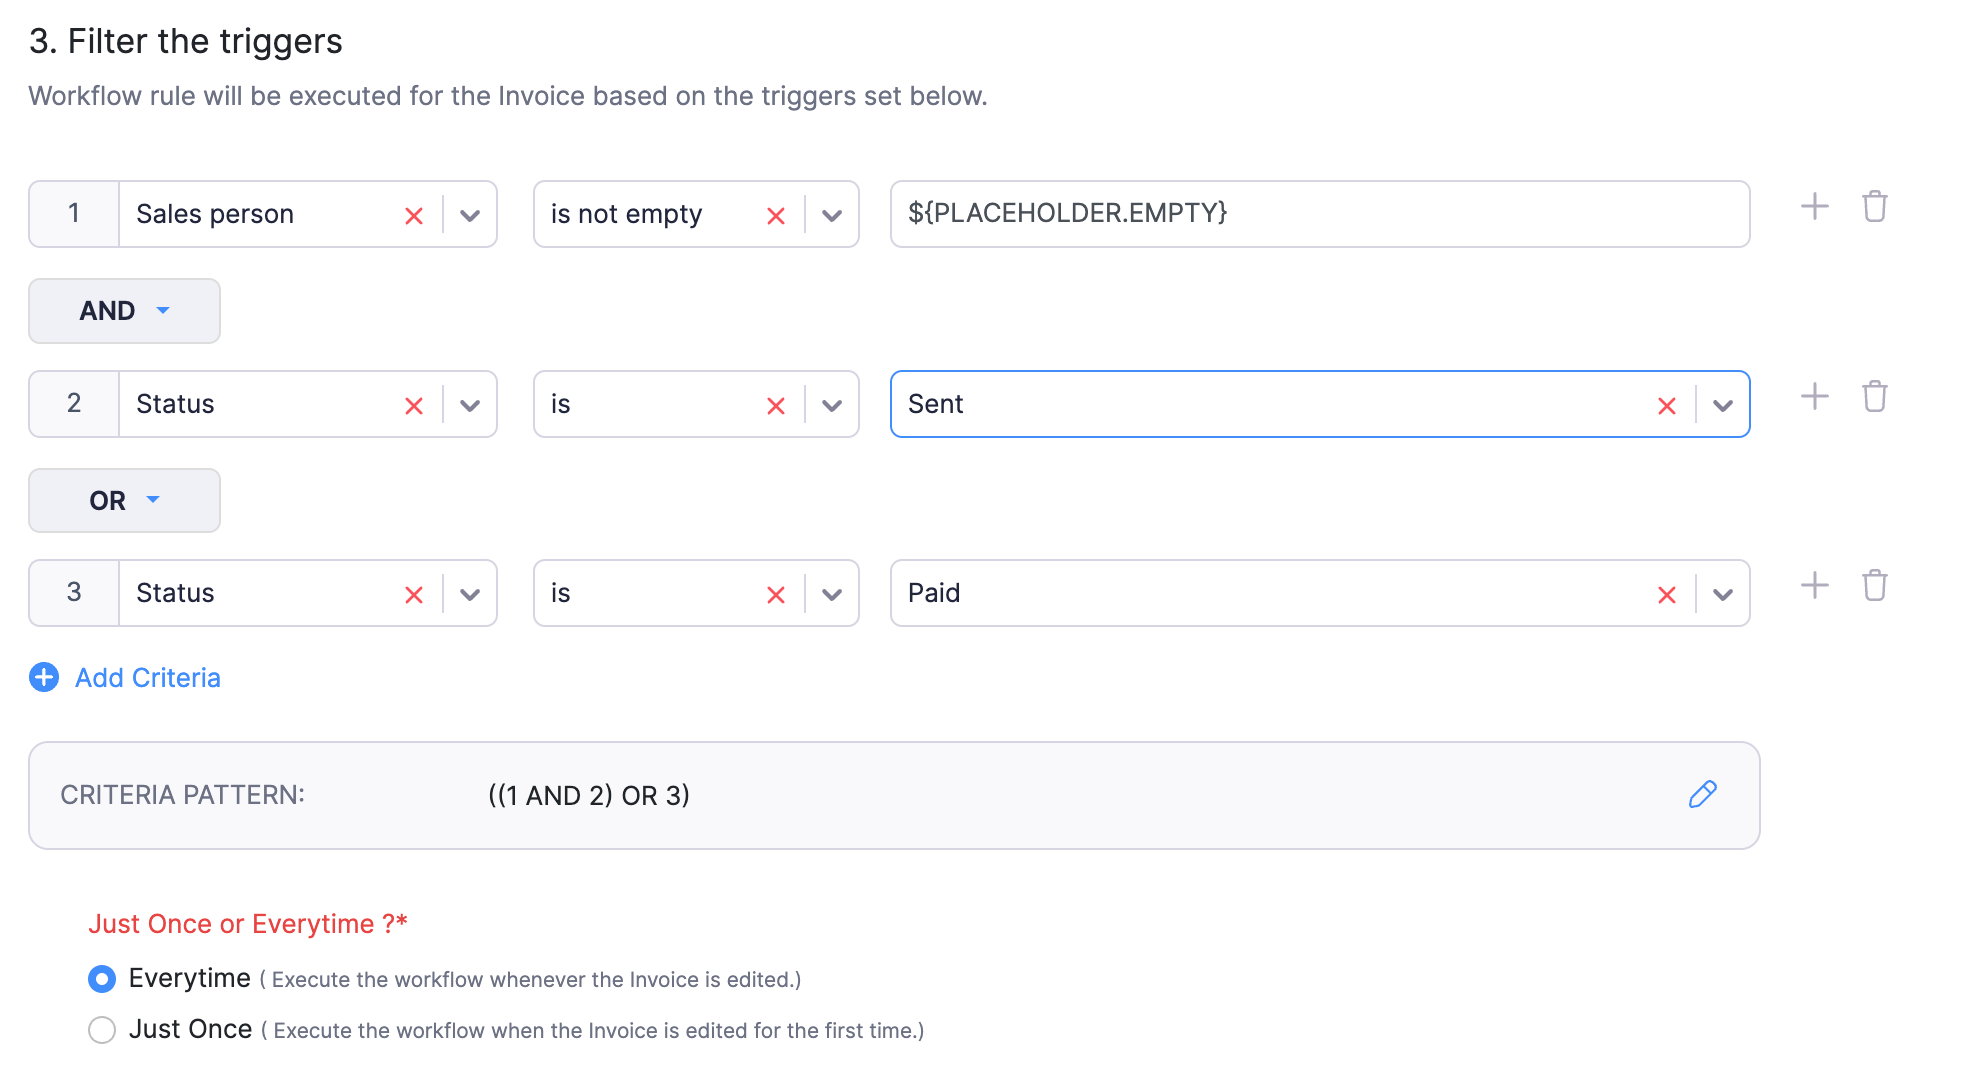This screenshot has width=1976, height=1092.
Task: Click the edit pencil icon for criteria pattern
Action: 1702,793
